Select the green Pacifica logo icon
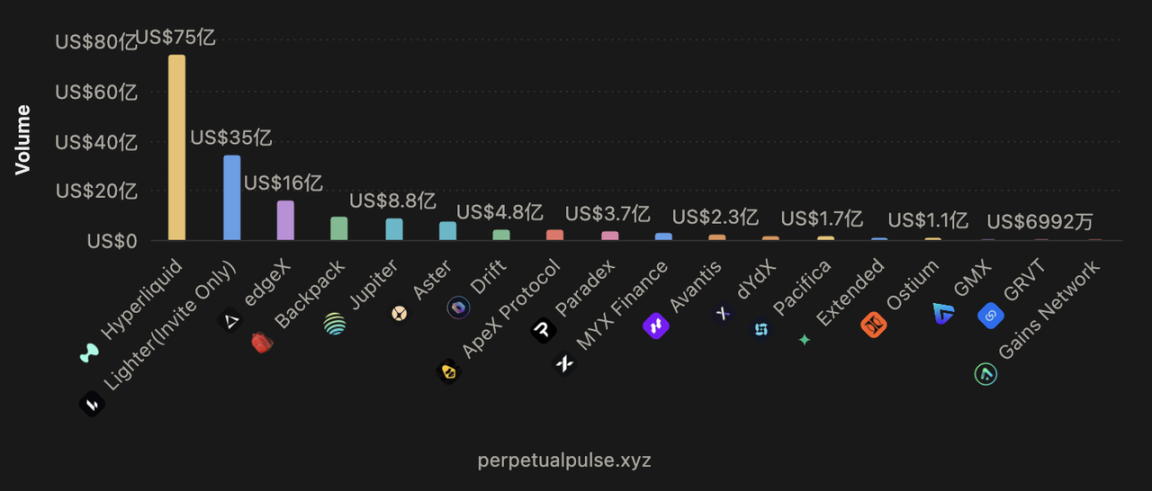The height and width of the screenshot is (491, 1152). click(804, 340)
